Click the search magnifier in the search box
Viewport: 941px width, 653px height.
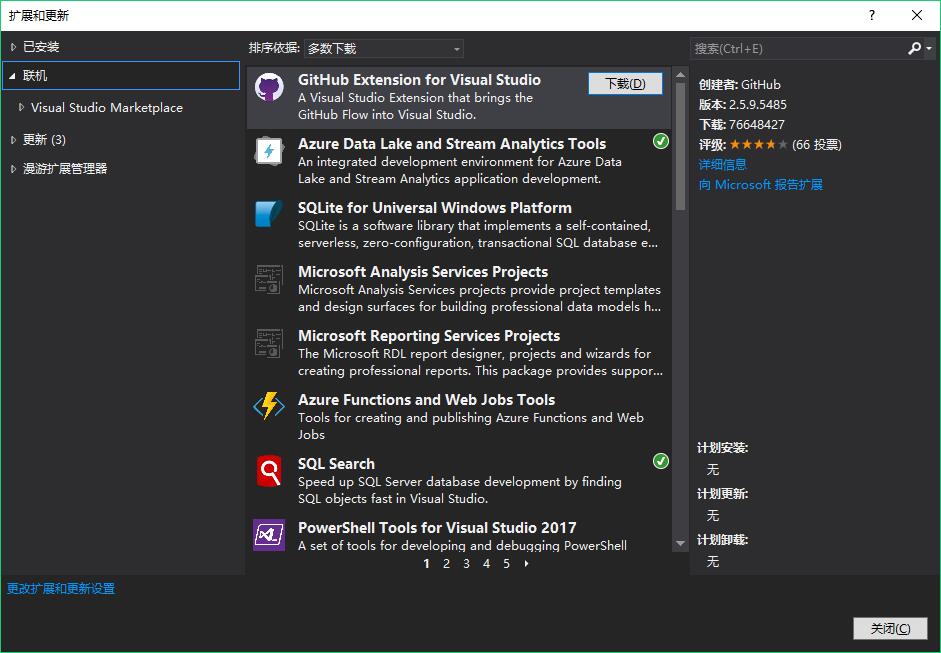point(914,48)
